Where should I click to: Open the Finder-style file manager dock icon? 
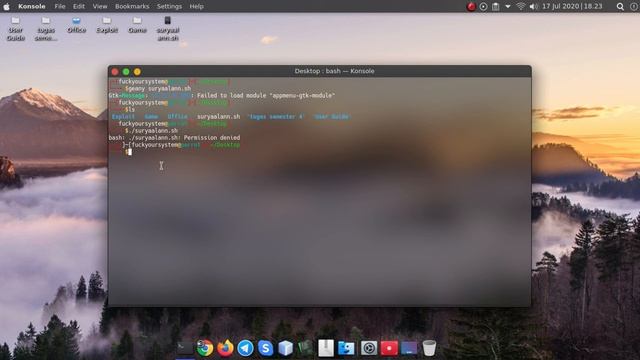point(346,348)
